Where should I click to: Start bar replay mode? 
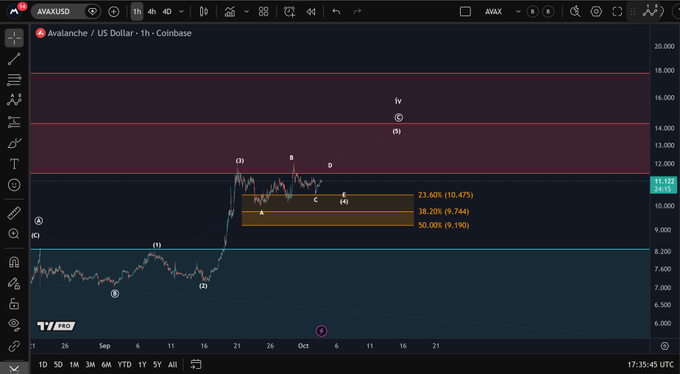pyautogui.click(x=311, y=12)
